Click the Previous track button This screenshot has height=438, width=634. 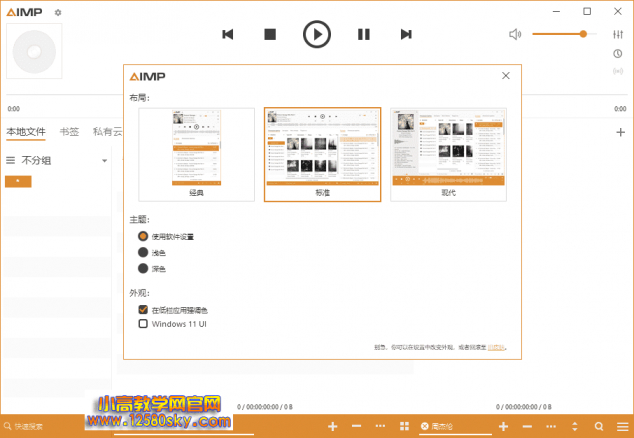[228, 34]
